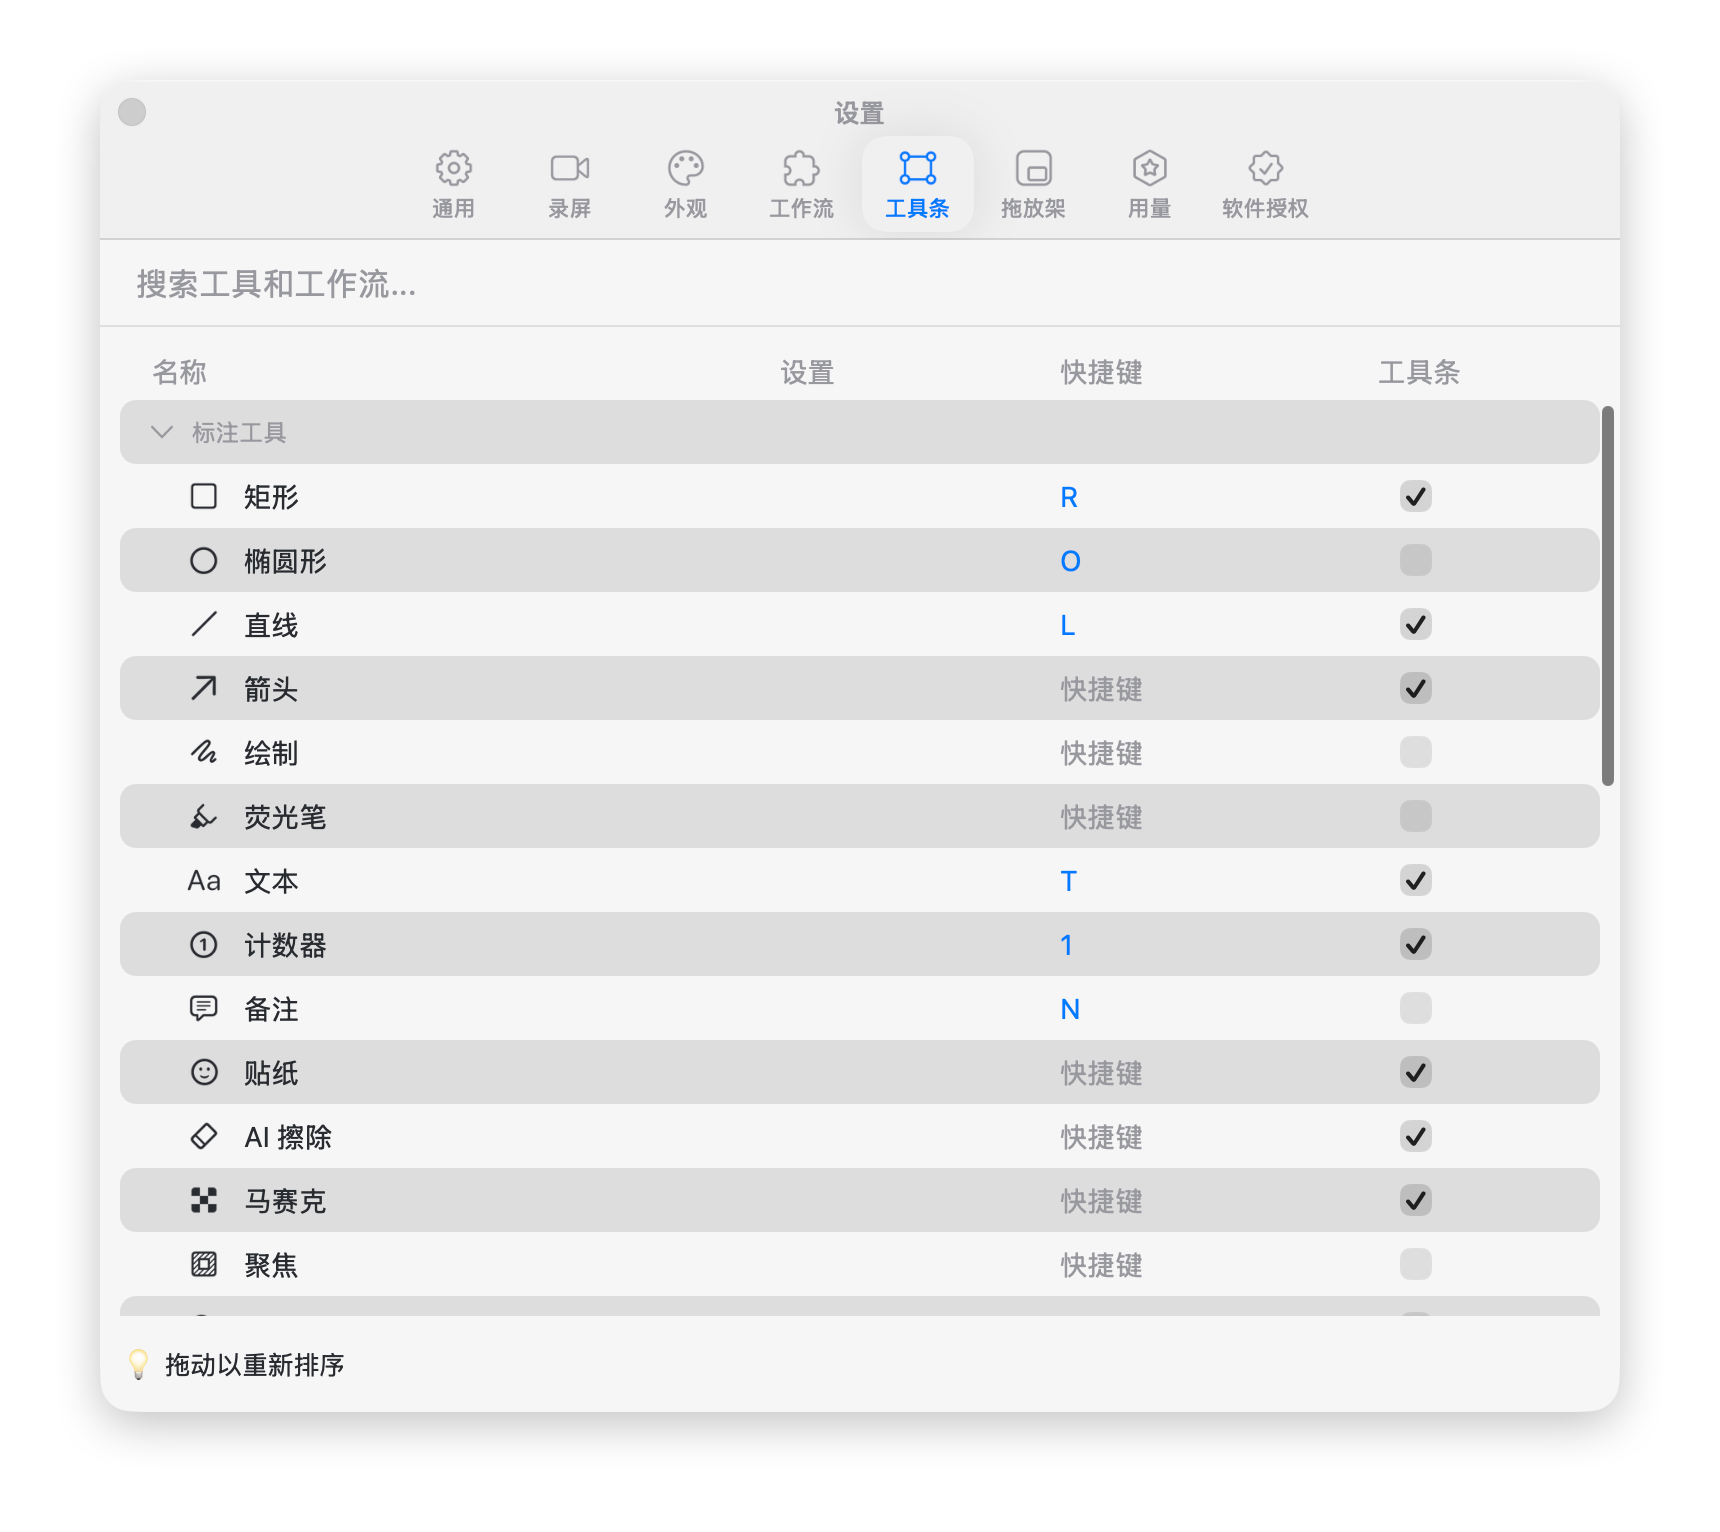Click the note bubble icon beside 备注
The image size is (1720, 1532).
click(204, 1009)
